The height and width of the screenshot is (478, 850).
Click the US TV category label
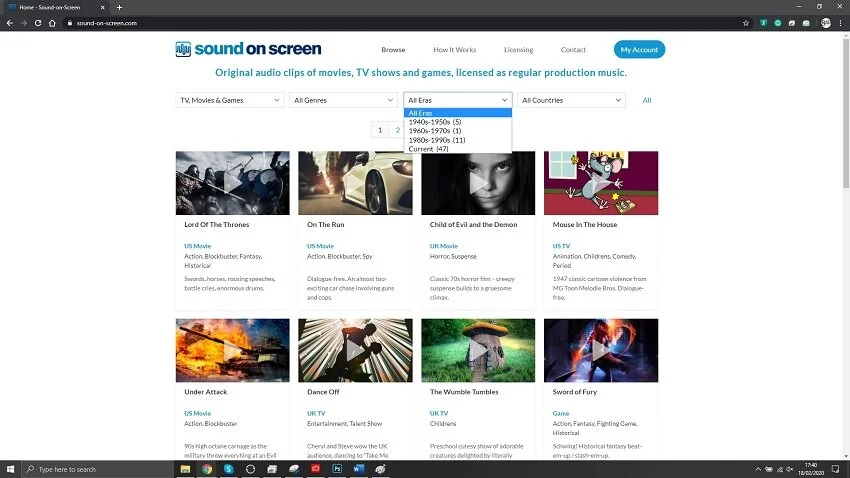point(561,246)
